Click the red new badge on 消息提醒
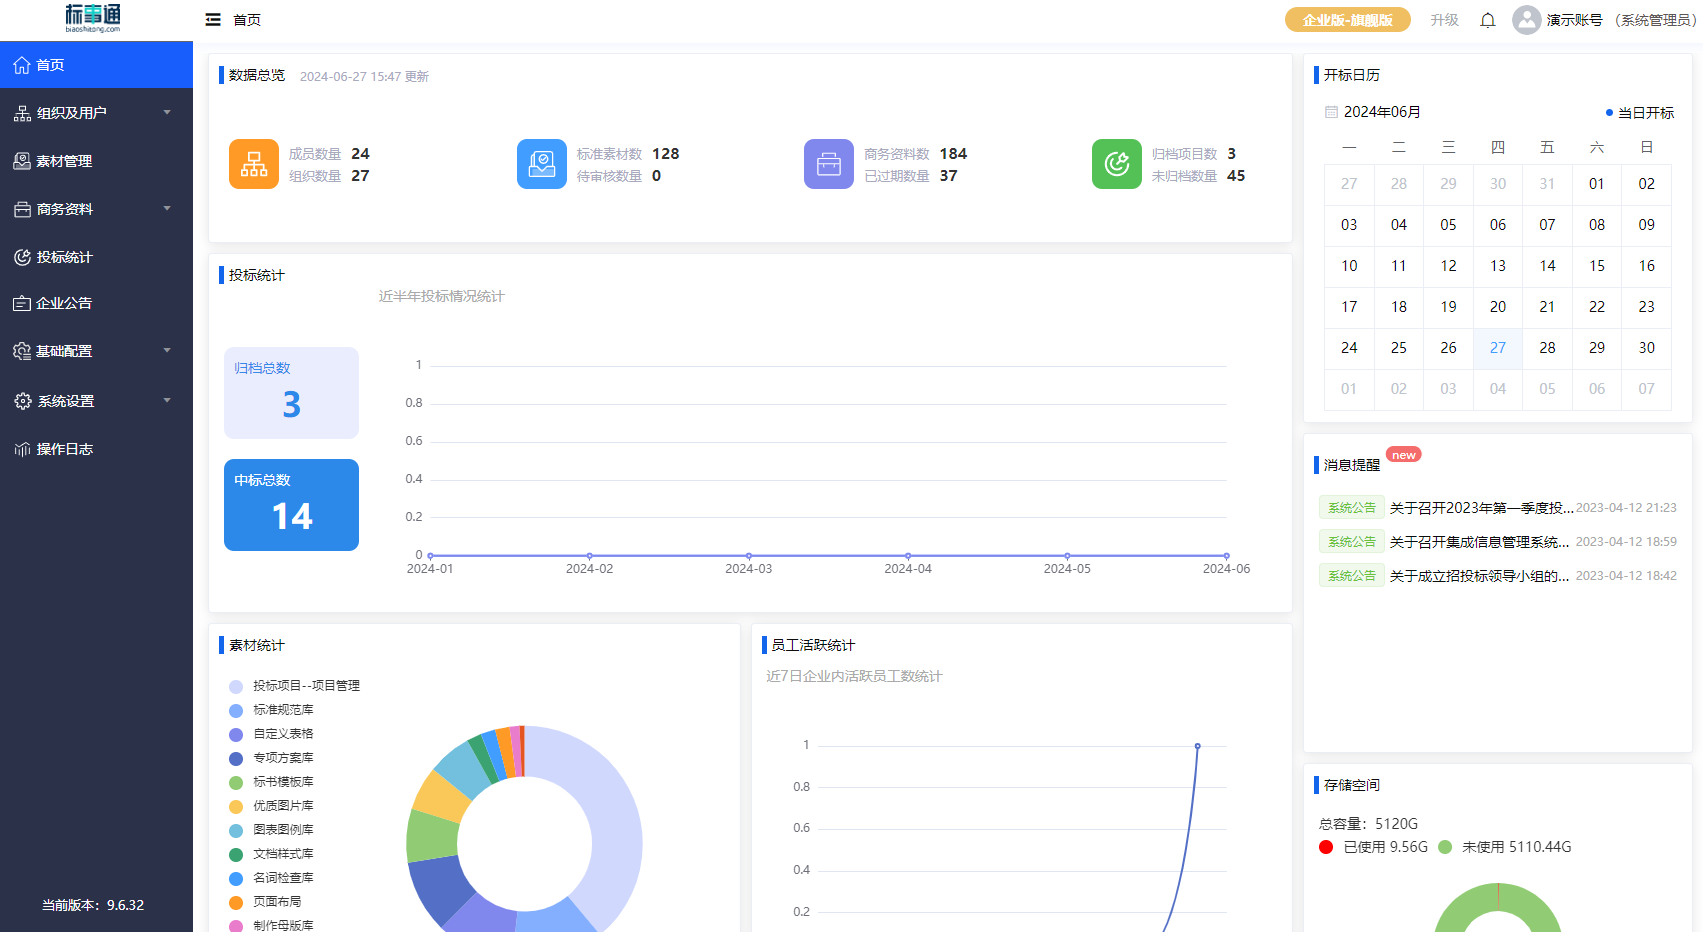This screenshot has width=1703, height=932. 1404,455
